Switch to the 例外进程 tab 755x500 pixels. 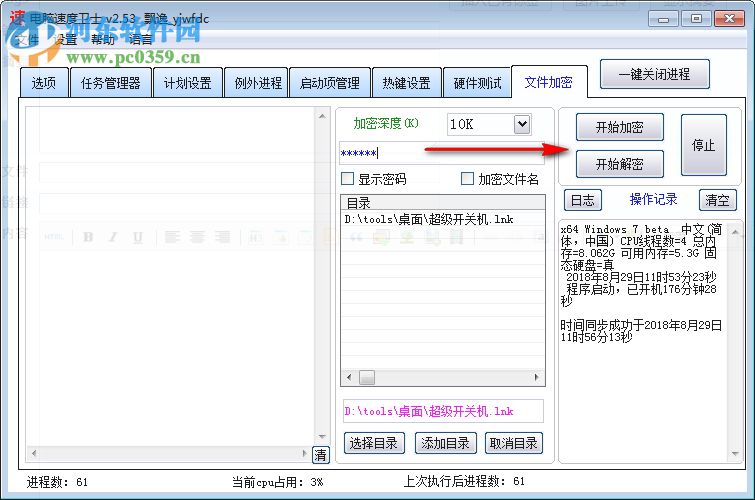pyautogui.click(x=258, y=83)
